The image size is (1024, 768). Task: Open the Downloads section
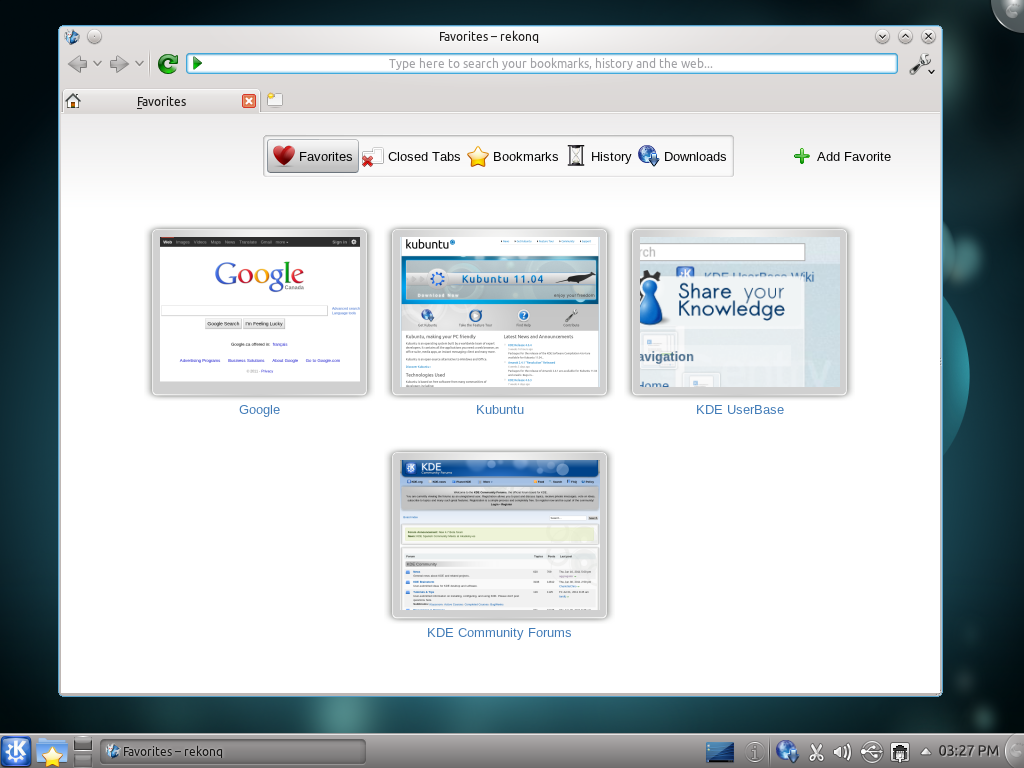point(682,156)
